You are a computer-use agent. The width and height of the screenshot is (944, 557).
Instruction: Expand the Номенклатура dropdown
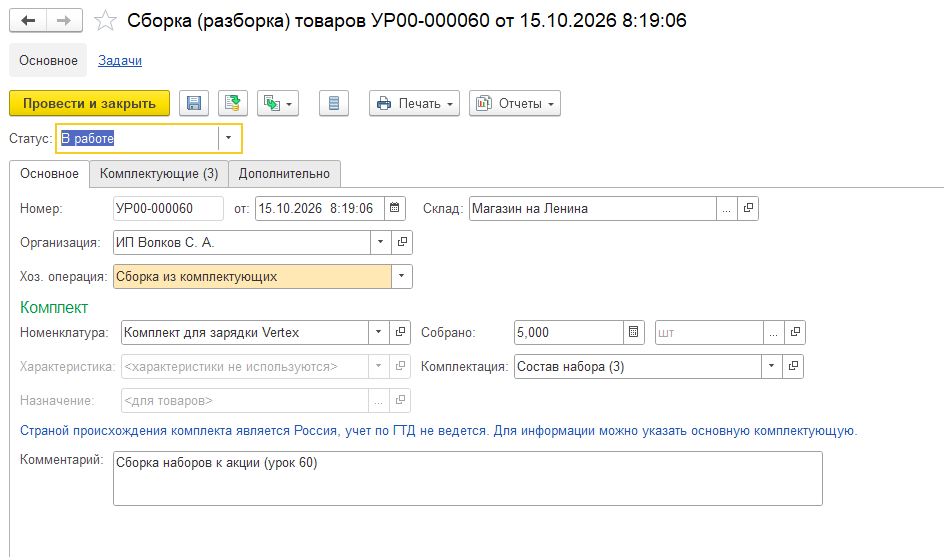pos(379,332)
